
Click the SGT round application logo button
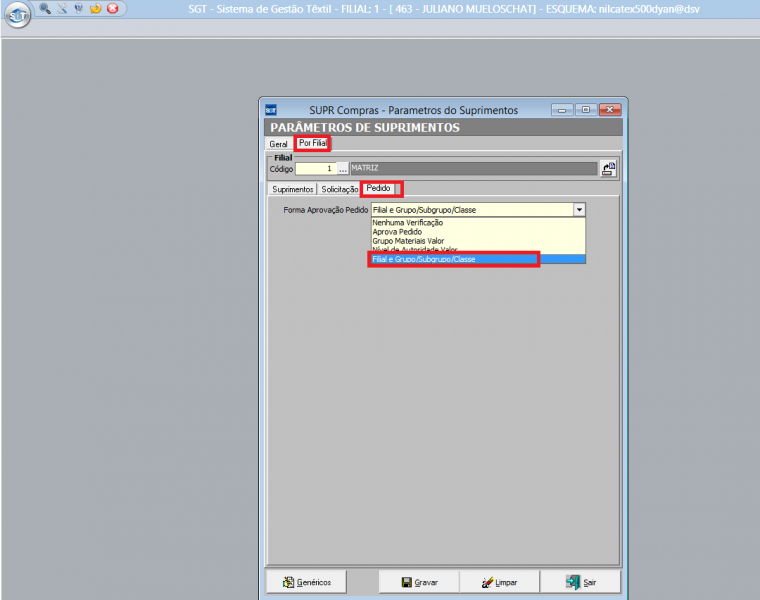click(17, 18)
